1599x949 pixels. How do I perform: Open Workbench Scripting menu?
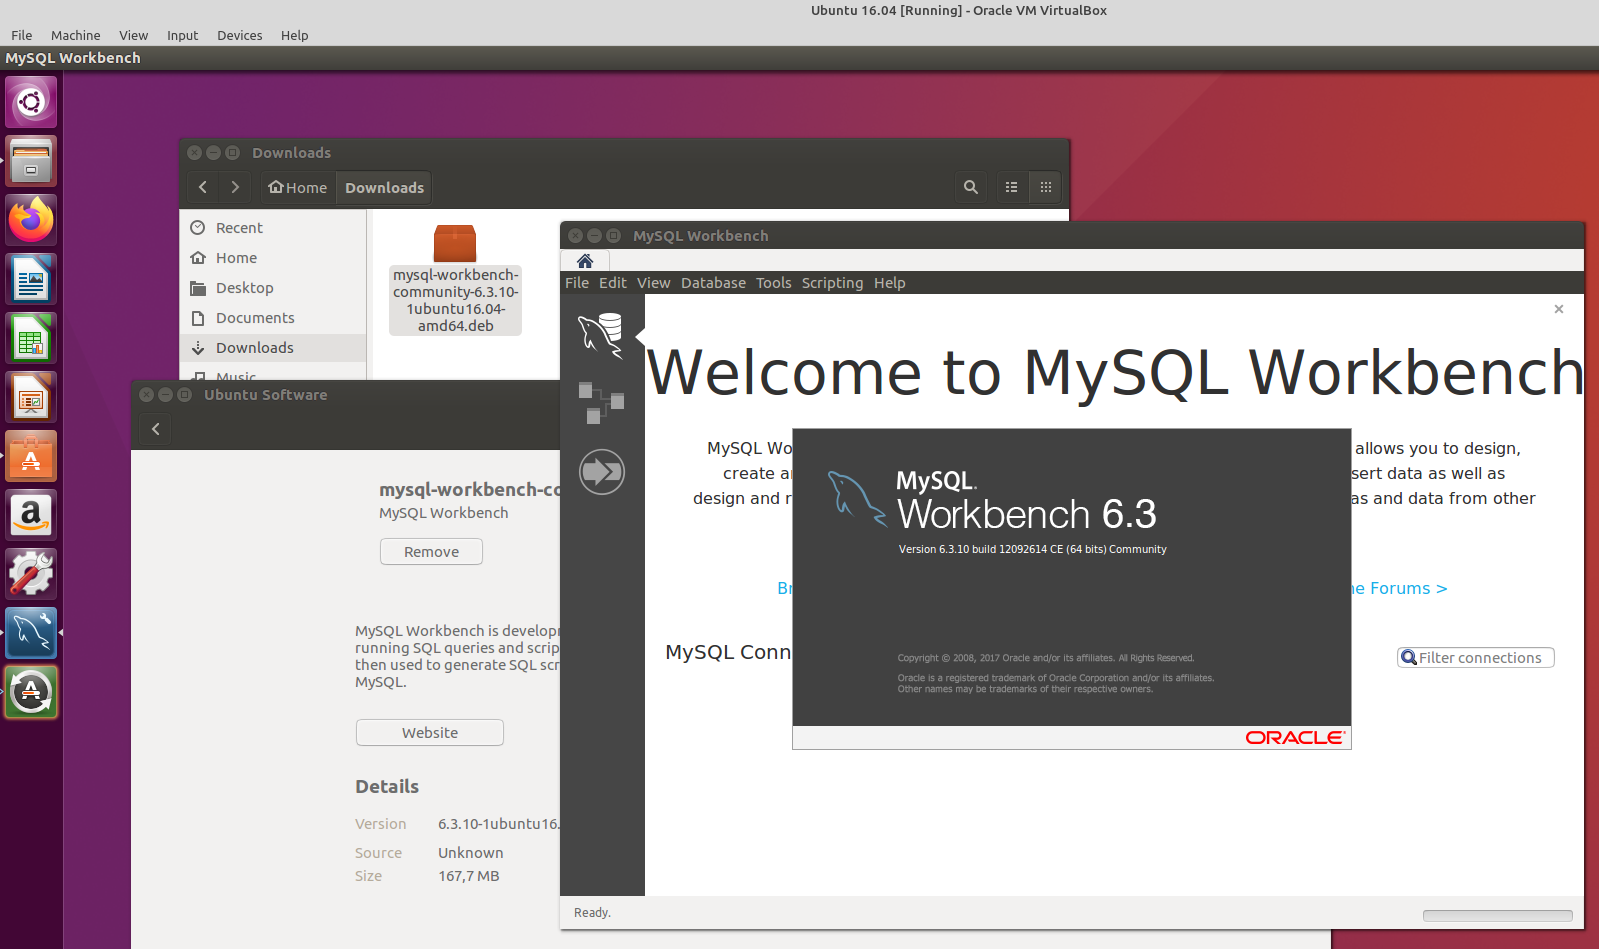[833, 283]
